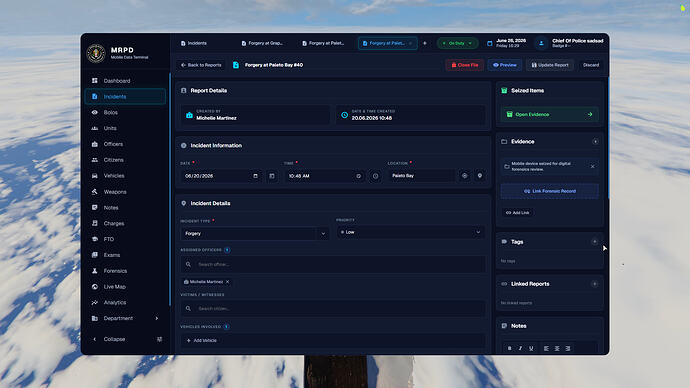This screenshot has width=690, height=388.
Task: Switch to the Forgery at Grap... tab
Action: 262,43
